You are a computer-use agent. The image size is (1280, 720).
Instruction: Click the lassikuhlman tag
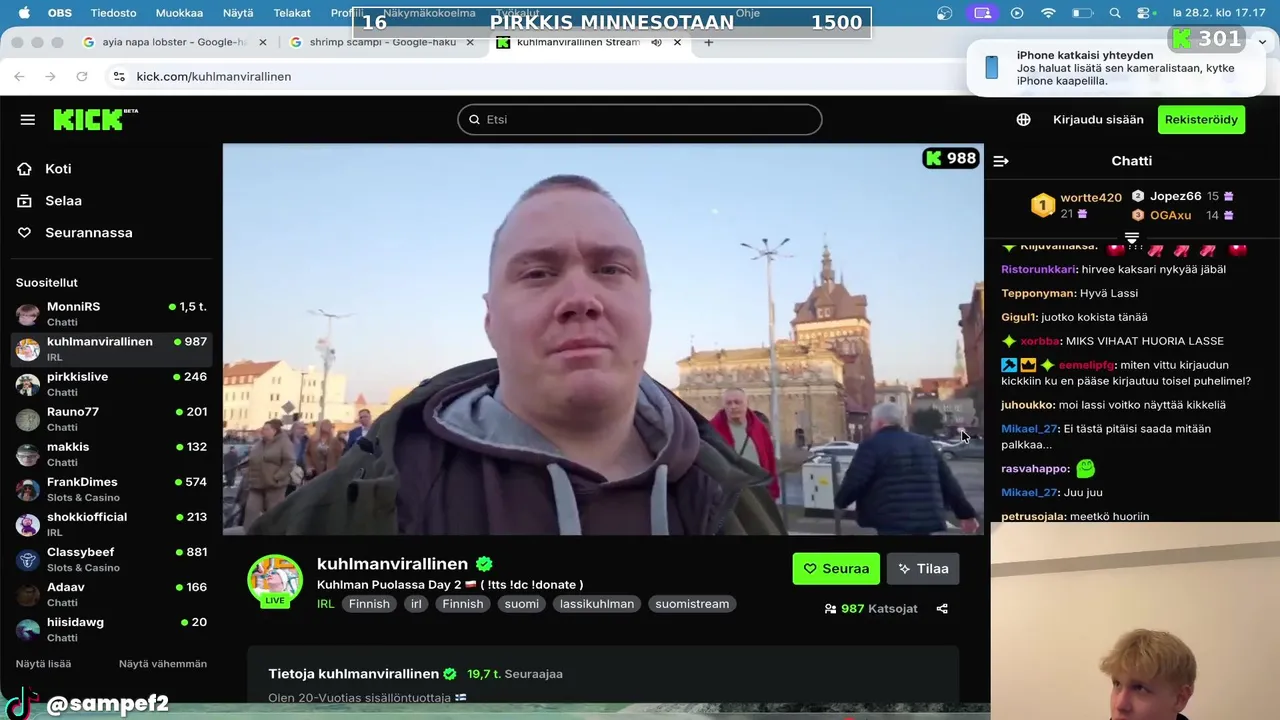[596, 604]
